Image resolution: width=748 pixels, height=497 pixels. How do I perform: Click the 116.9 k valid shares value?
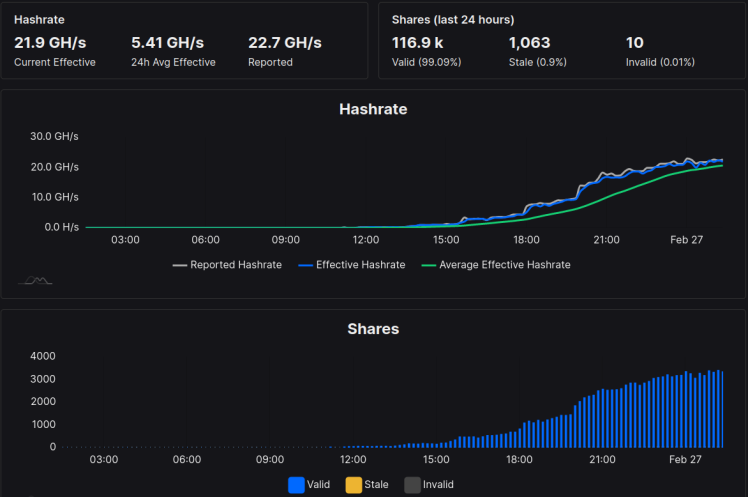[x=417, y=43]
